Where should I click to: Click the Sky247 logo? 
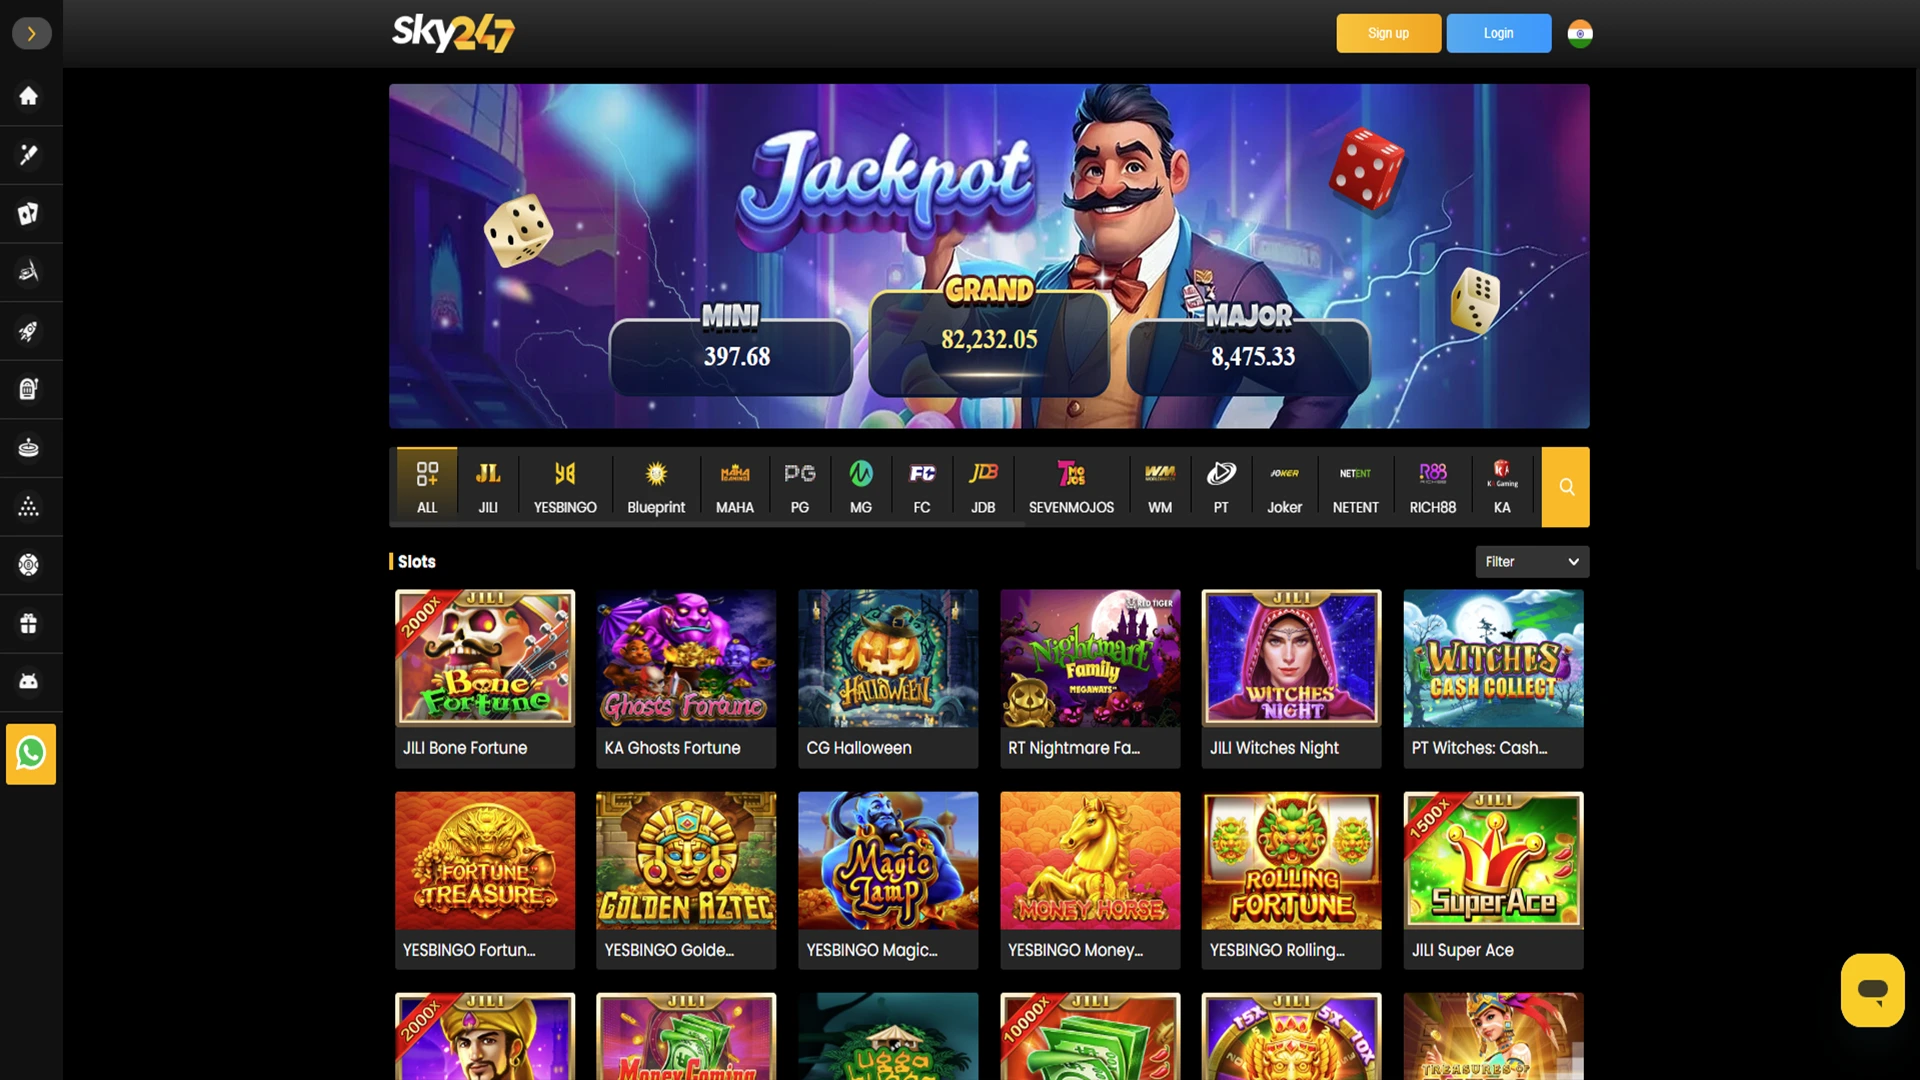pos(453,33)
